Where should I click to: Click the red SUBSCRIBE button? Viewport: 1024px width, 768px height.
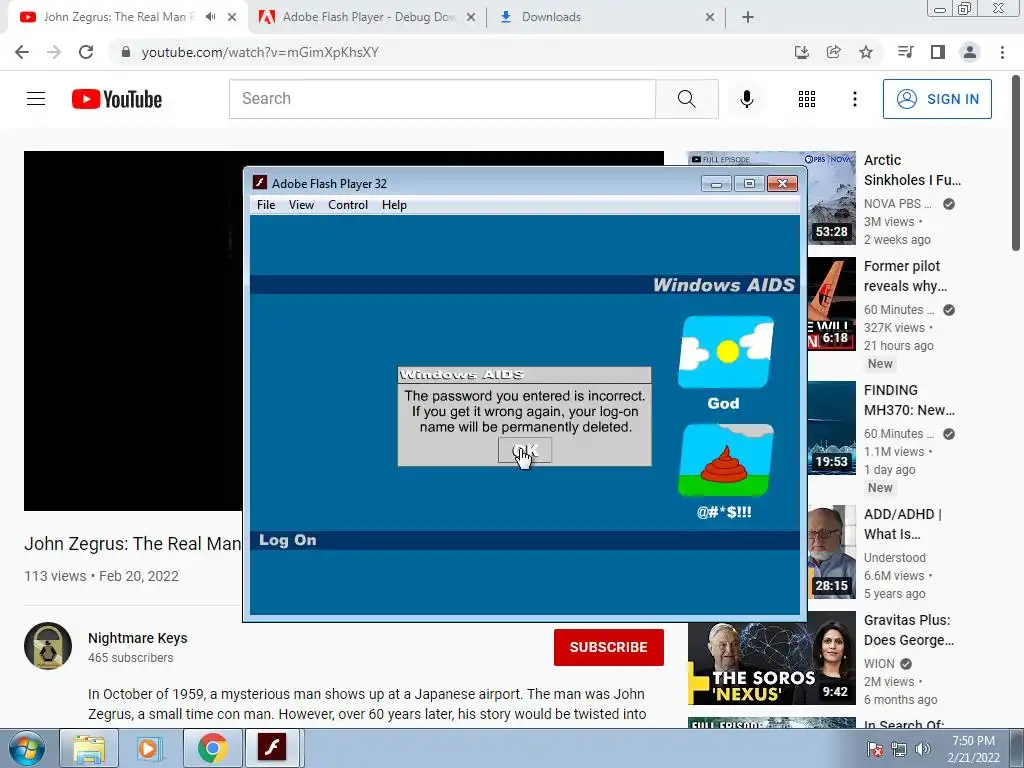[x=609, y=647]
